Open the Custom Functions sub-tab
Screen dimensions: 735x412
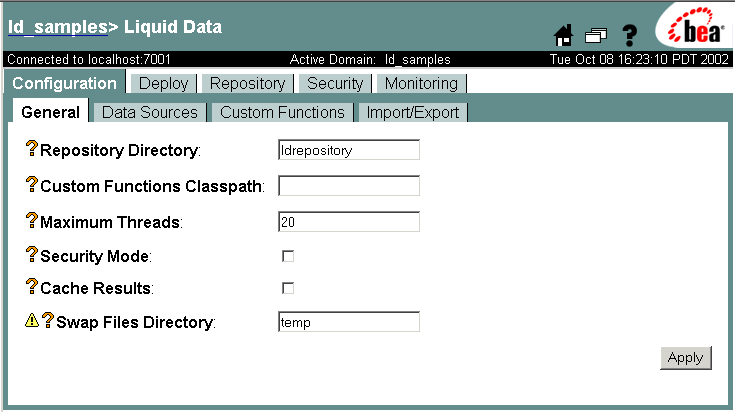pyautogui.click(x=282, y=112)
